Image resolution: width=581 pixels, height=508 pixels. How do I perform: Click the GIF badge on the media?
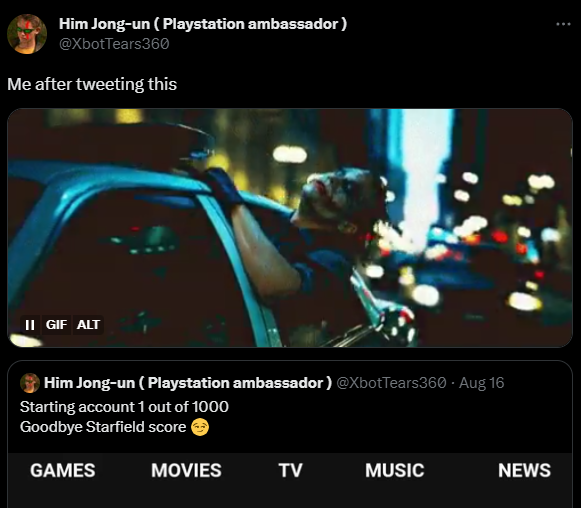point(56,325)
